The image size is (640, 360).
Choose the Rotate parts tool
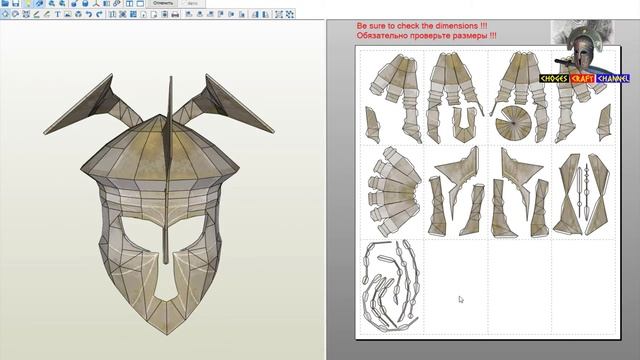(x=16, y=14)
